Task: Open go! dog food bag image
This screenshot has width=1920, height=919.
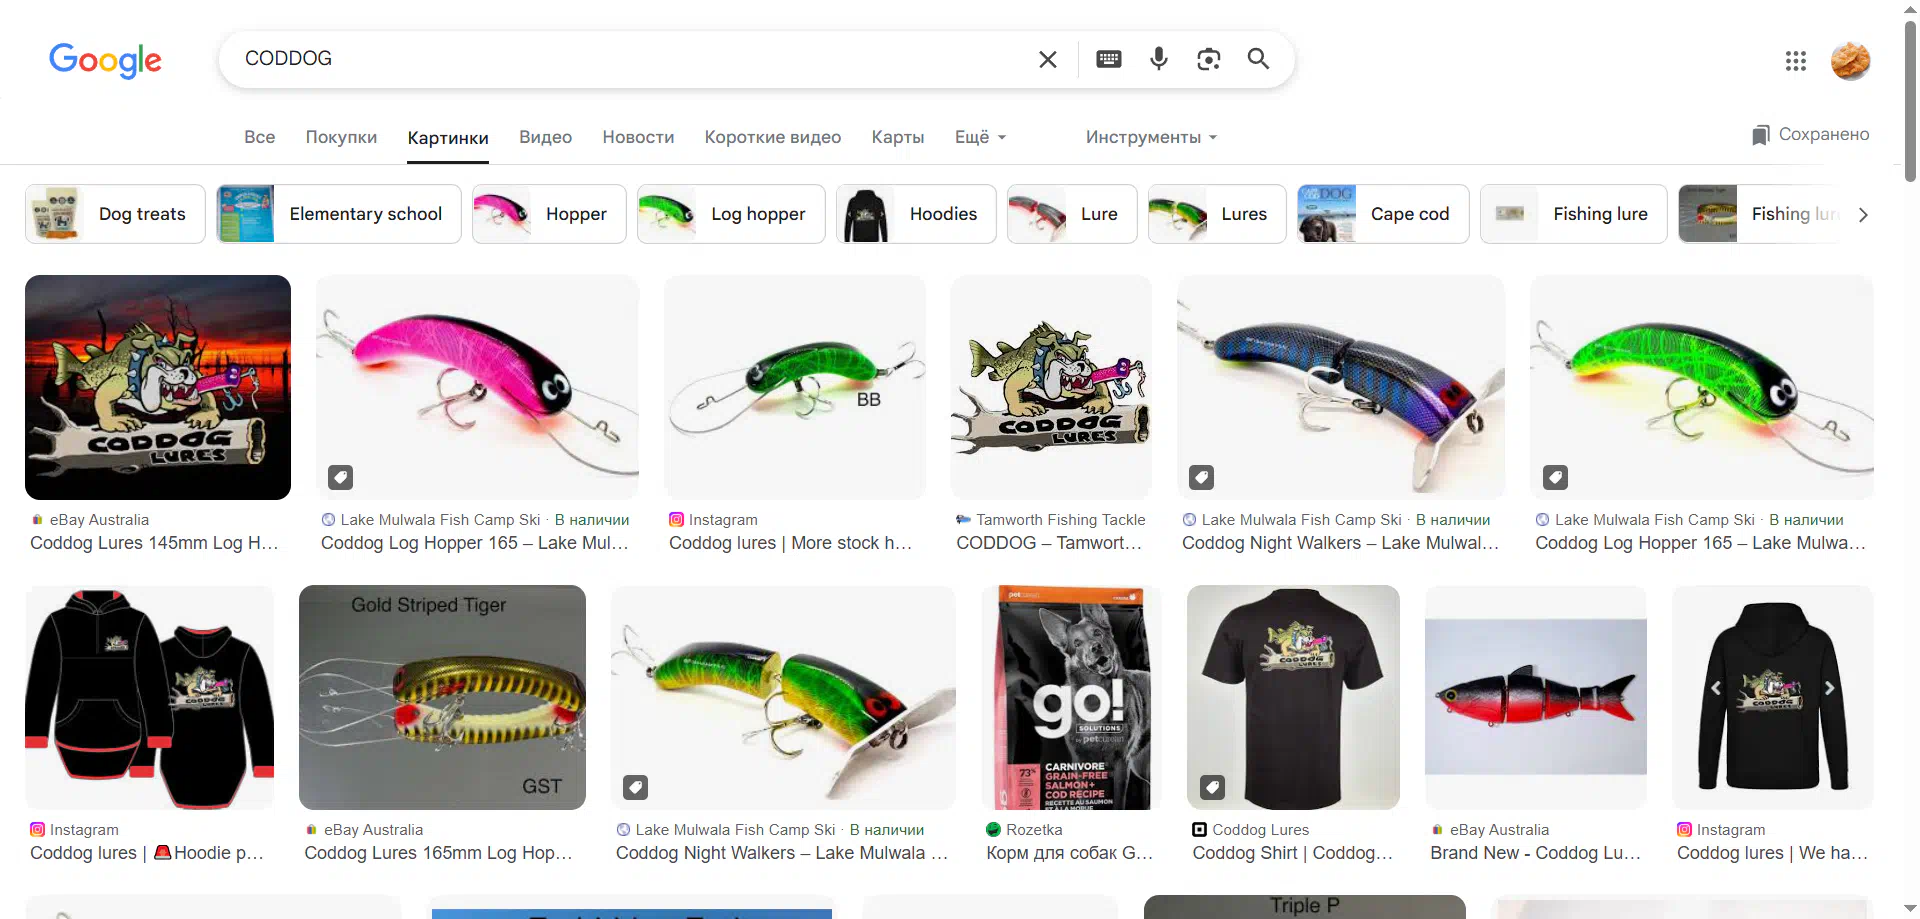Action: click(1071, 697)
